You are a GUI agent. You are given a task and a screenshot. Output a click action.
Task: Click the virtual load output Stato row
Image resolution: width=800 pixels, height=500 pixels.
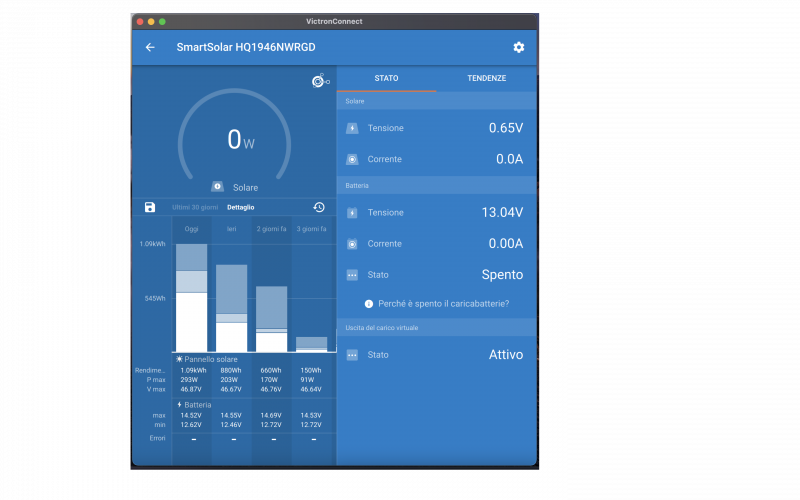coord(436,355)
